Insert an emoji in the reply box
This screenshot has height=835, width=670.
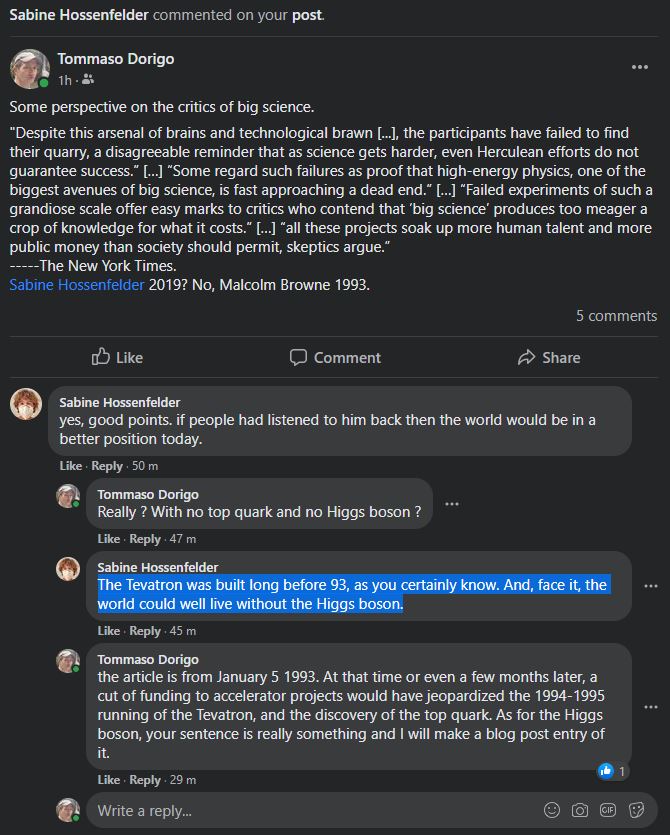pyautogui.click(x=552, y=810)
